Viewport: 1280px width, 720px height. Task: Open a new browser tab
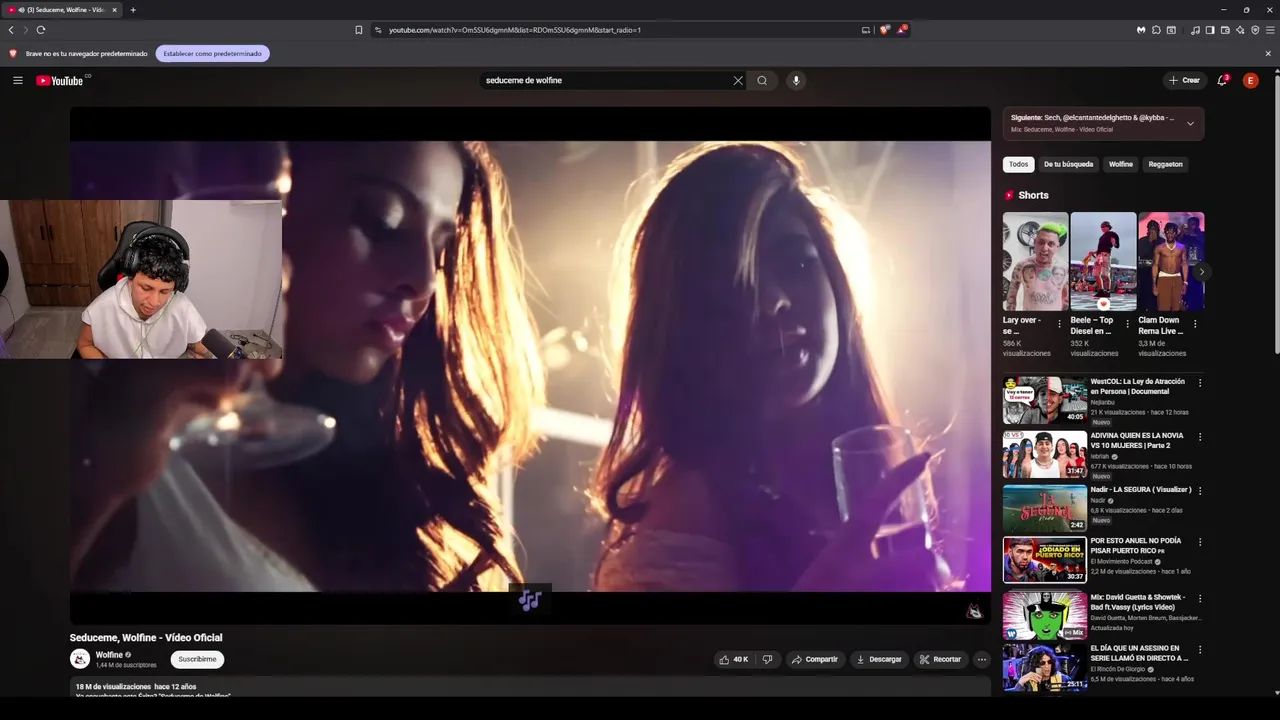[132, 10]
